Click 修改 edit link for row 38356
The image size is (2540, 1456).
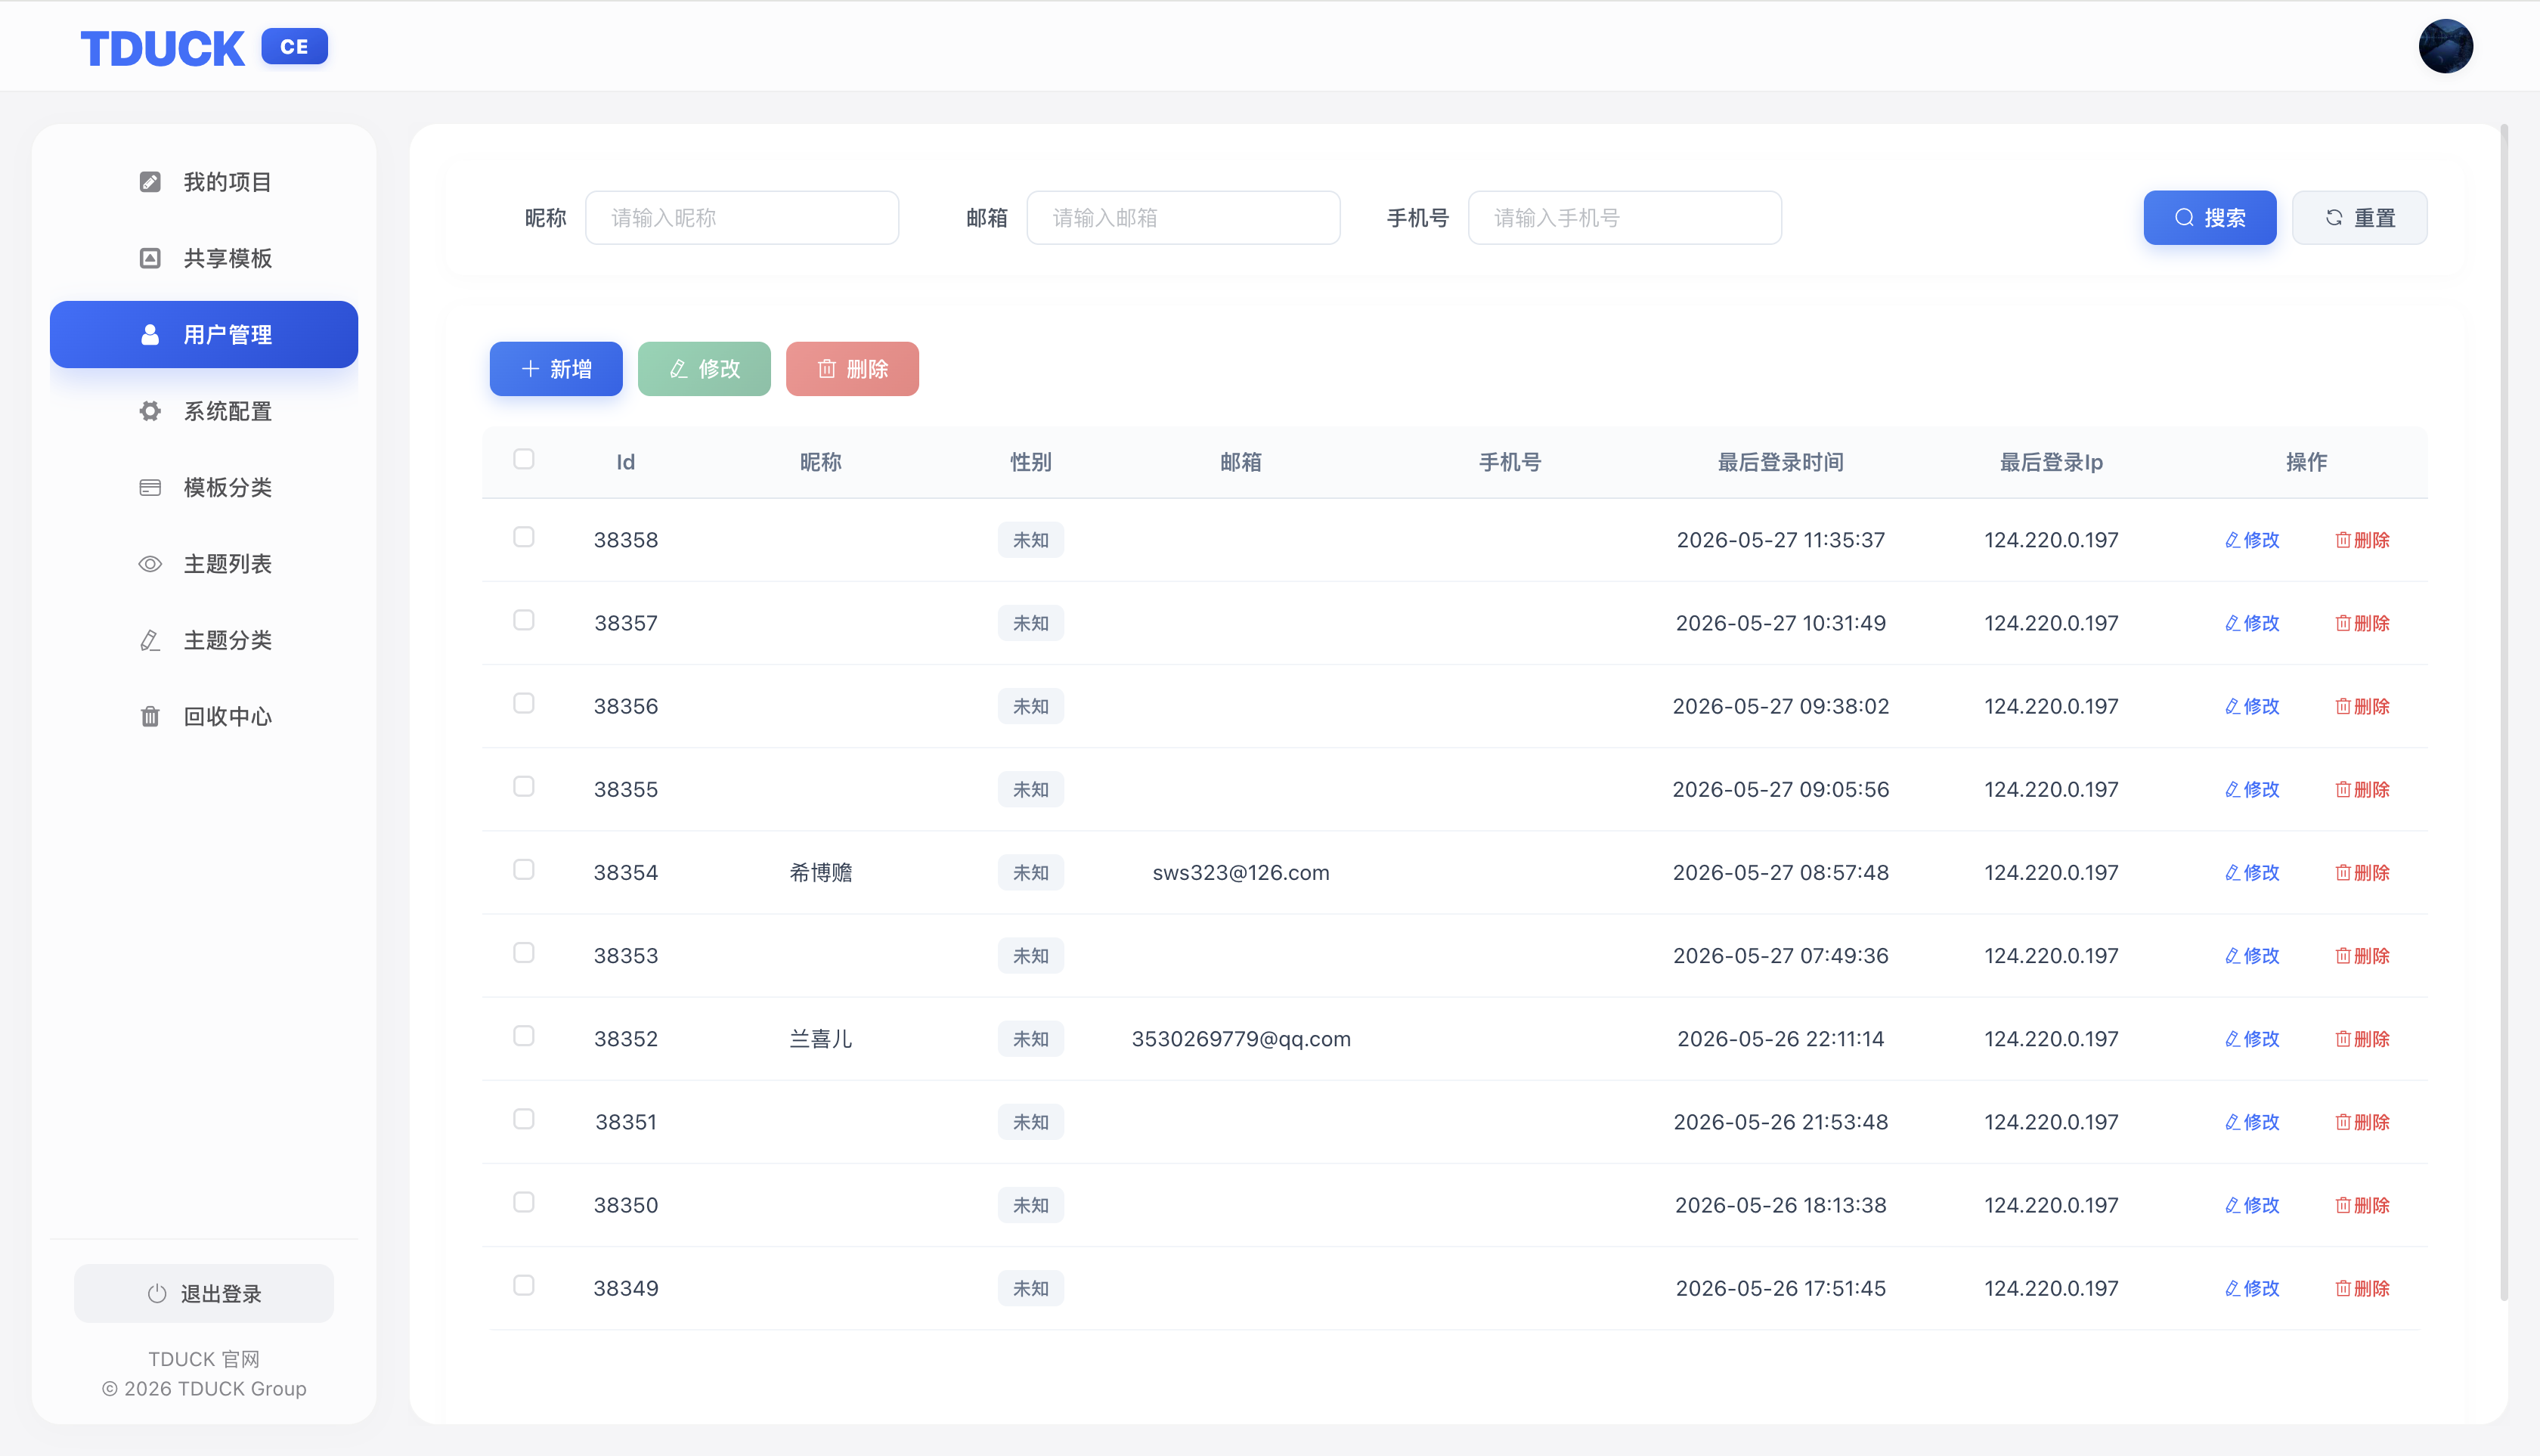tap(2252, 706)
